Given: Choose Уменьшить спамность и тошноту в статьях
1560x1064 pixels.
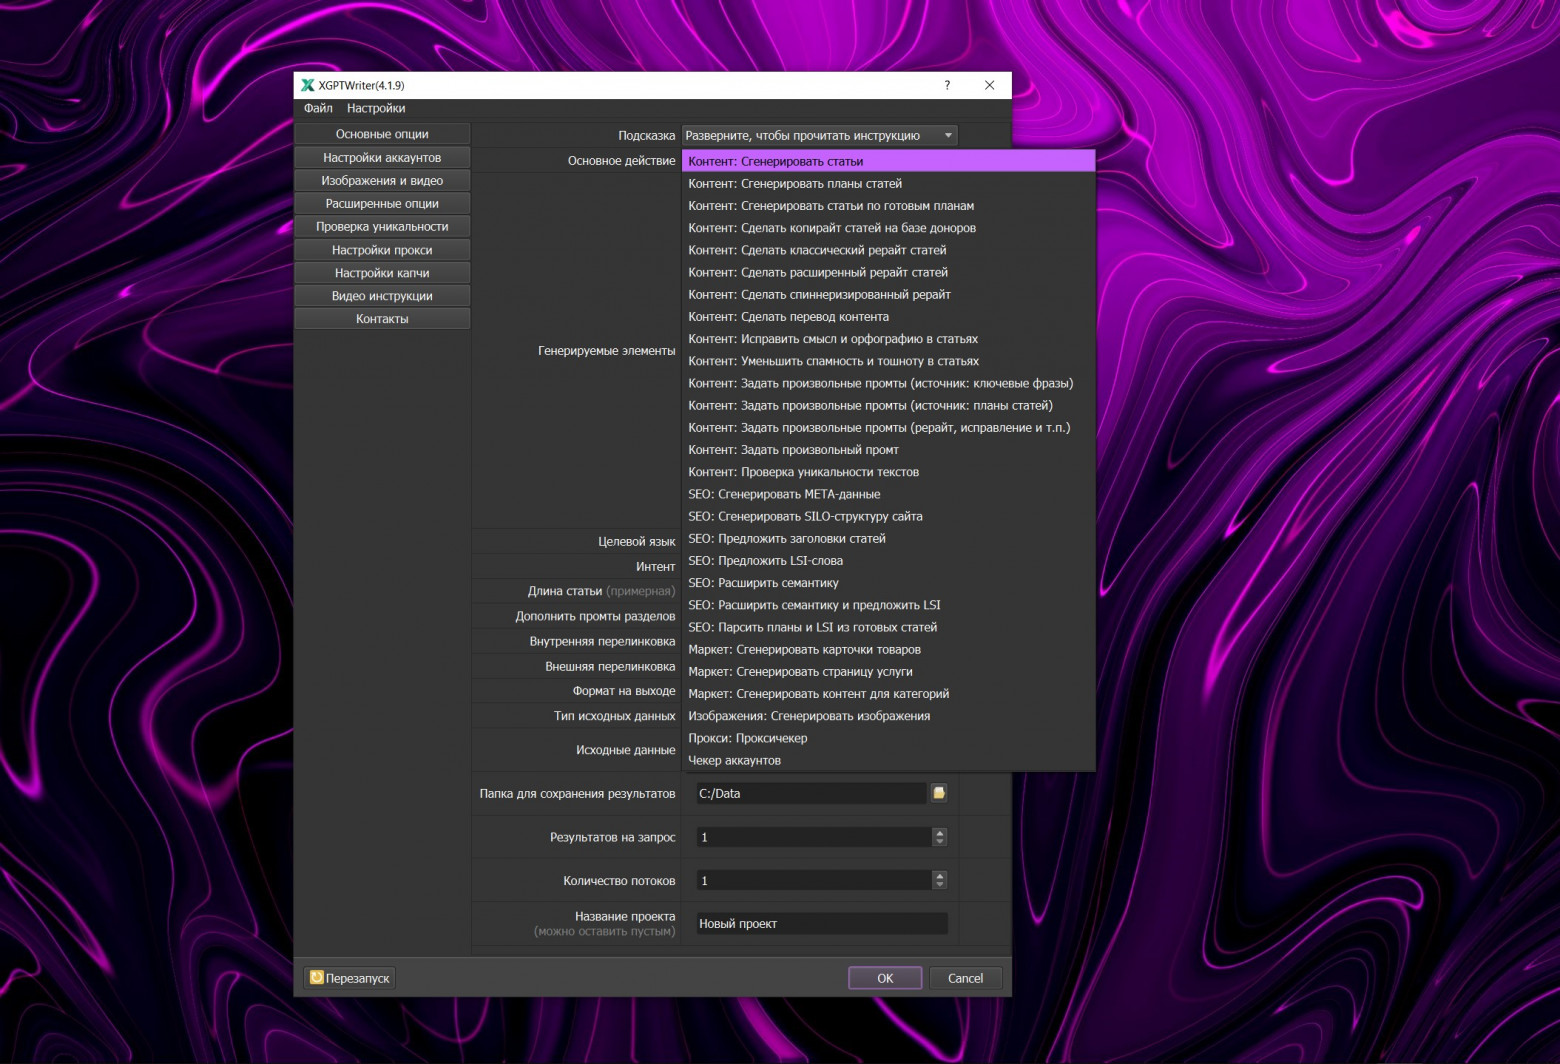Looking at the screenshot, I should click(x=888, y=361).
